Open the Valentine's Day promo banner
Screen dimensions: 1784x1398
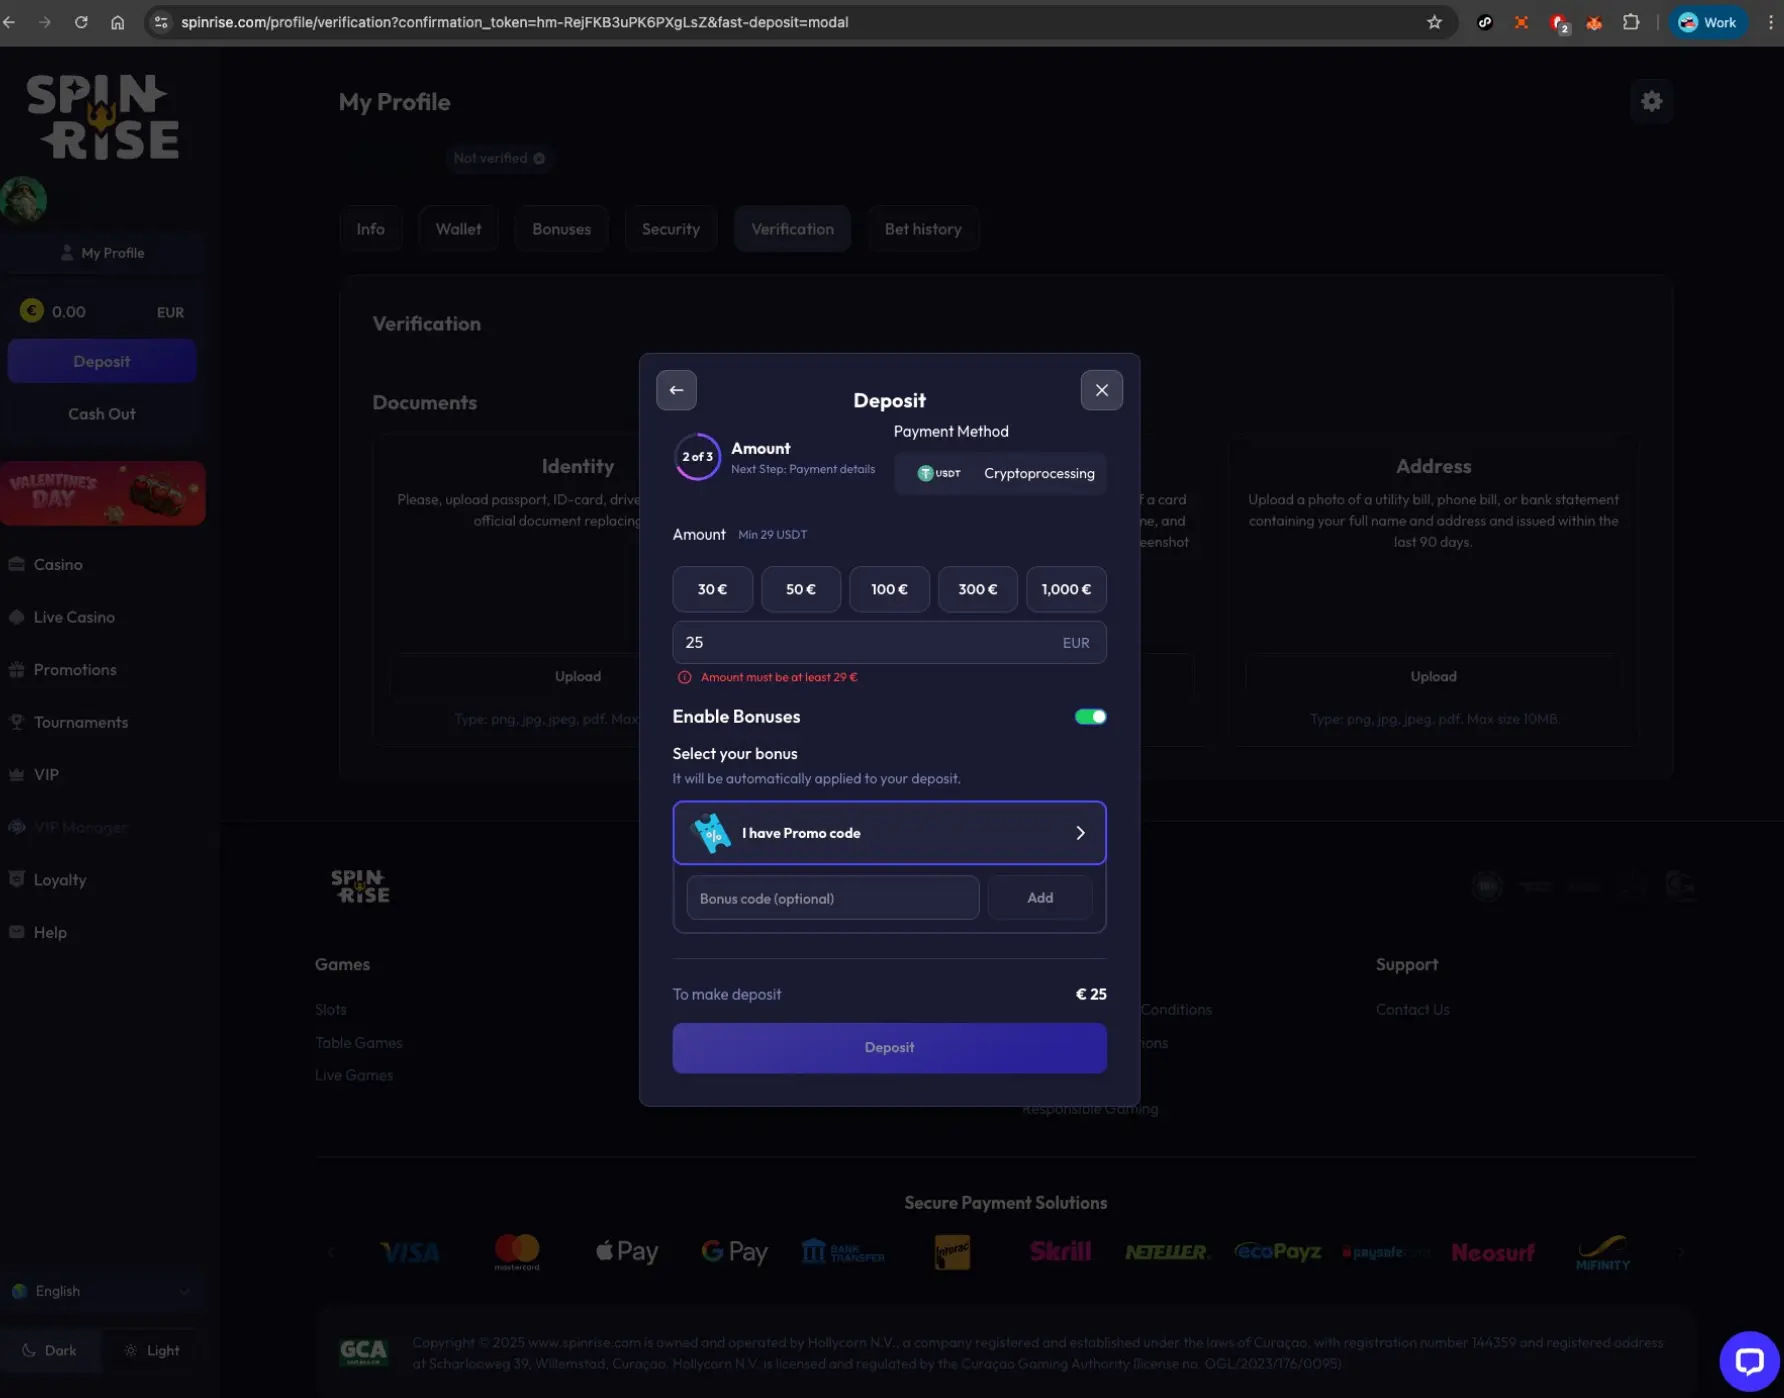tap(103, 493)
